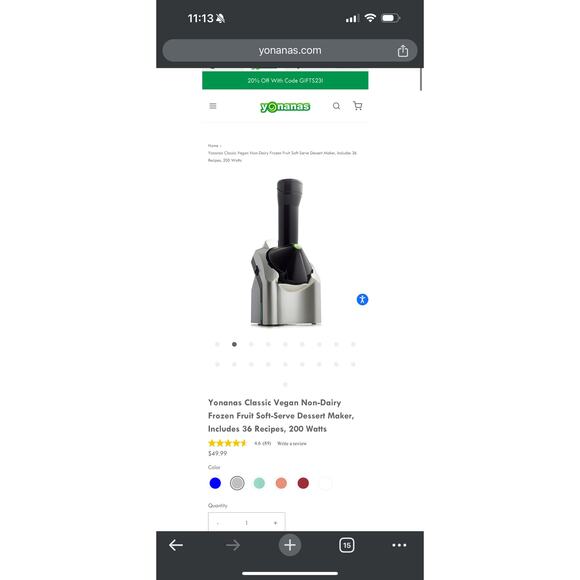The width and height of the screenshot is (580, 580).
Task: Open the shopping cart icon
Action: (x=358, y=106)
